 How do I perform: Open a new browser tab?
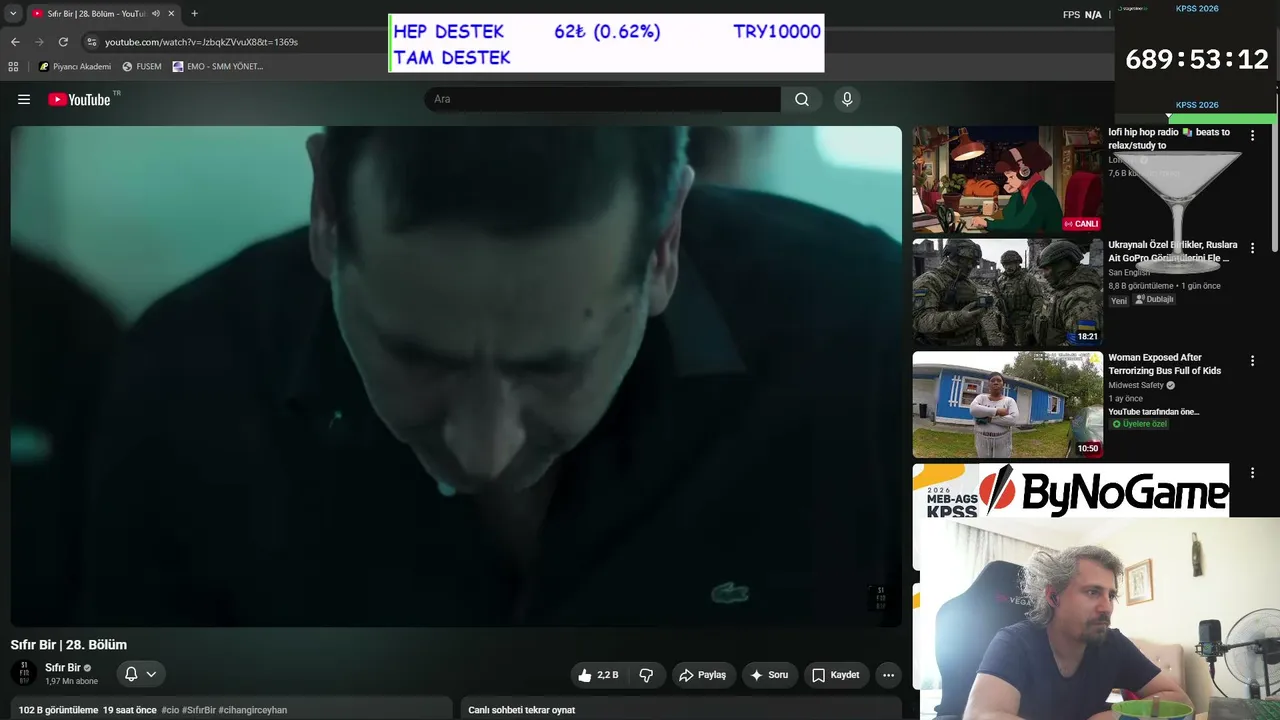click(194, 14)
